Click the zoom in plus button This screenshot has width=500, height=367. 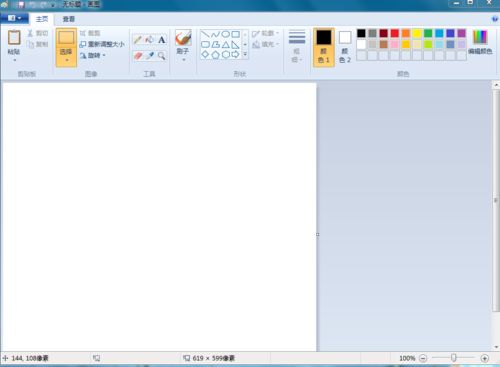pyautogui.click(x=485, y=358)
